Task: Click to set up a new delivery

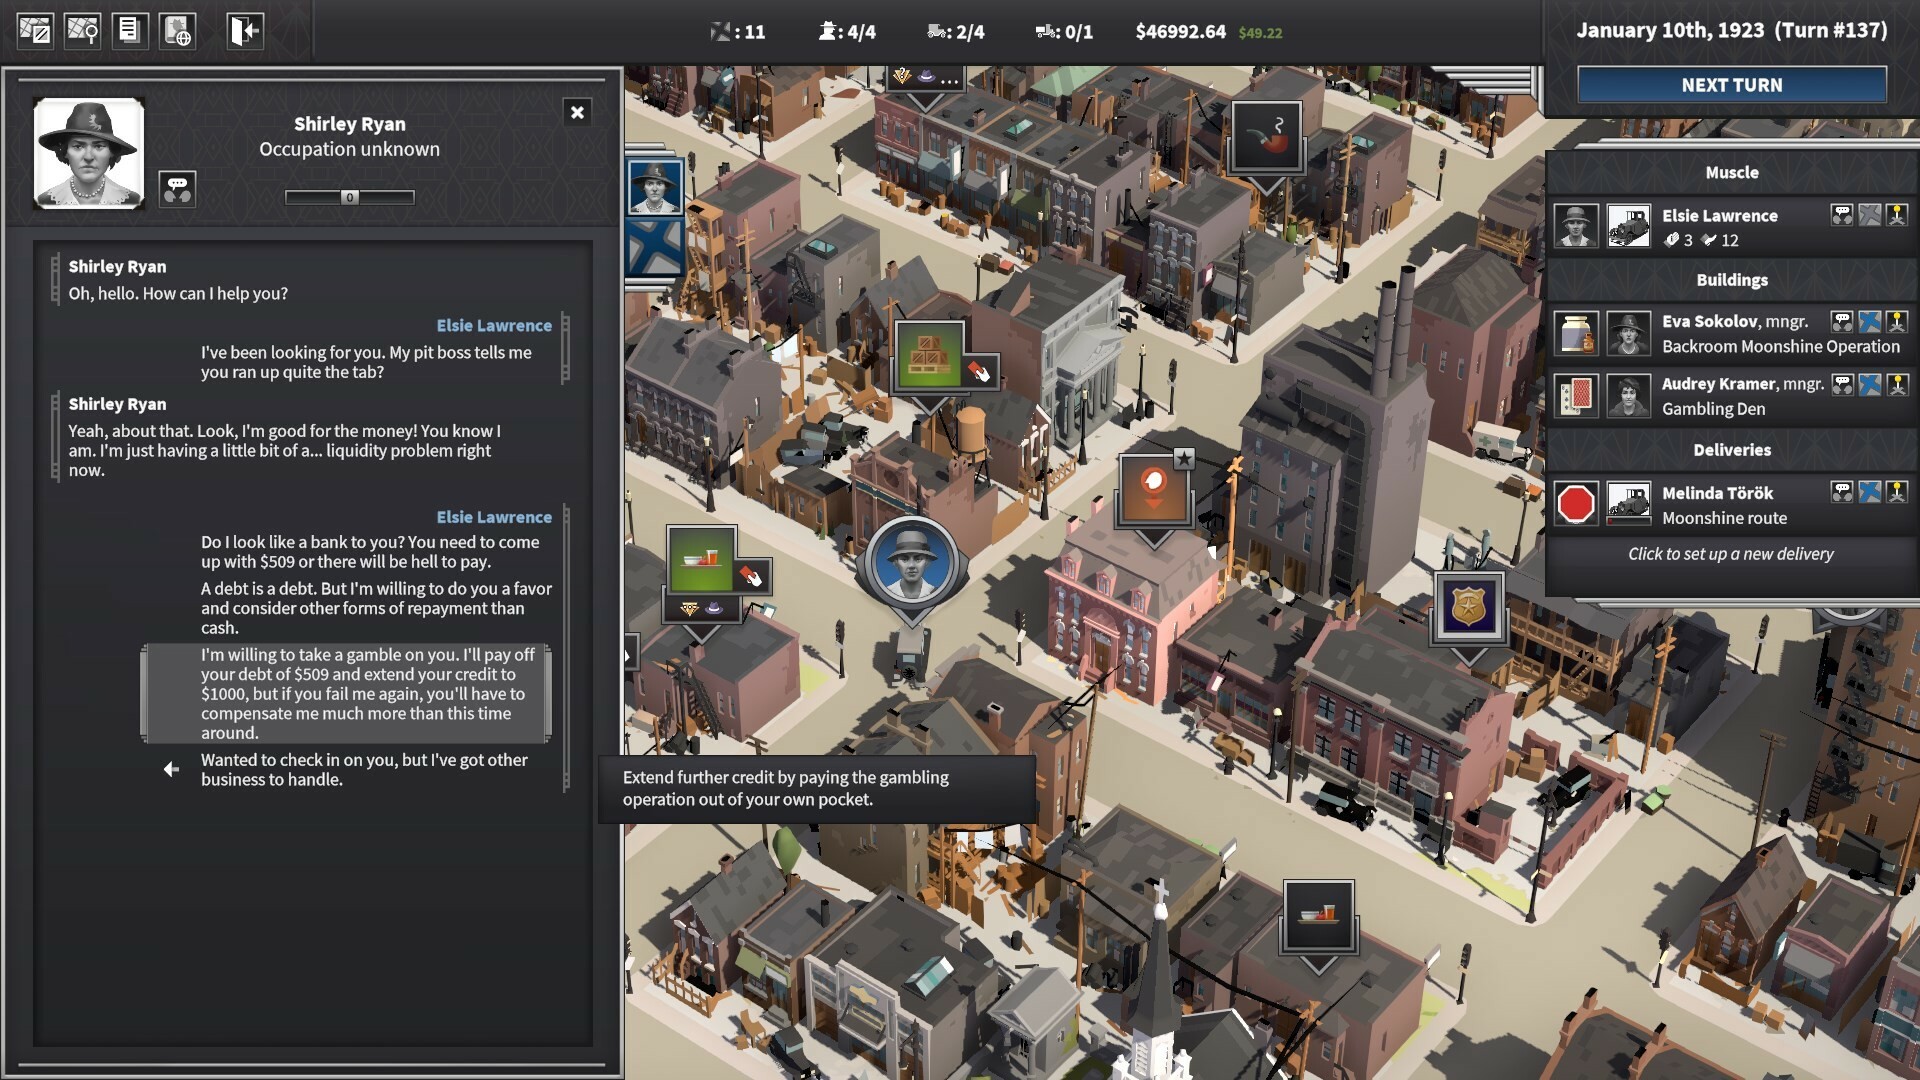Action: pos(1731,554)
